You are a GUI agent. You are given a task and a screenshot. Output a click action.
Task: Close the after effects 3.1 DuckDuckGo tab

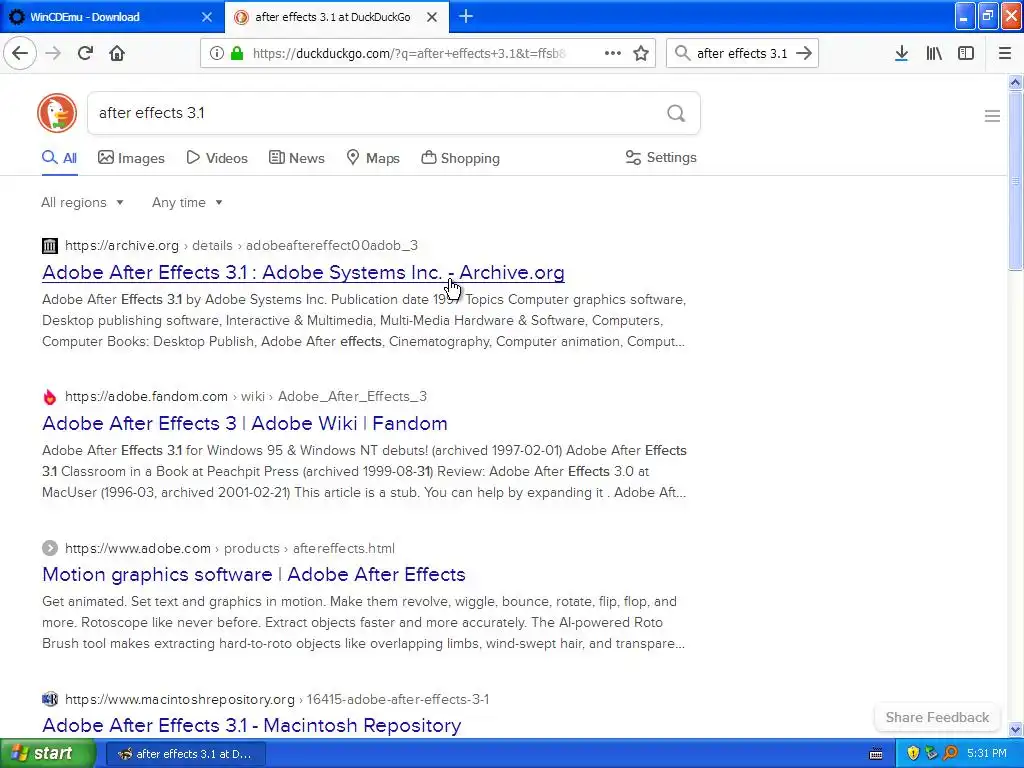coord(432,17)
